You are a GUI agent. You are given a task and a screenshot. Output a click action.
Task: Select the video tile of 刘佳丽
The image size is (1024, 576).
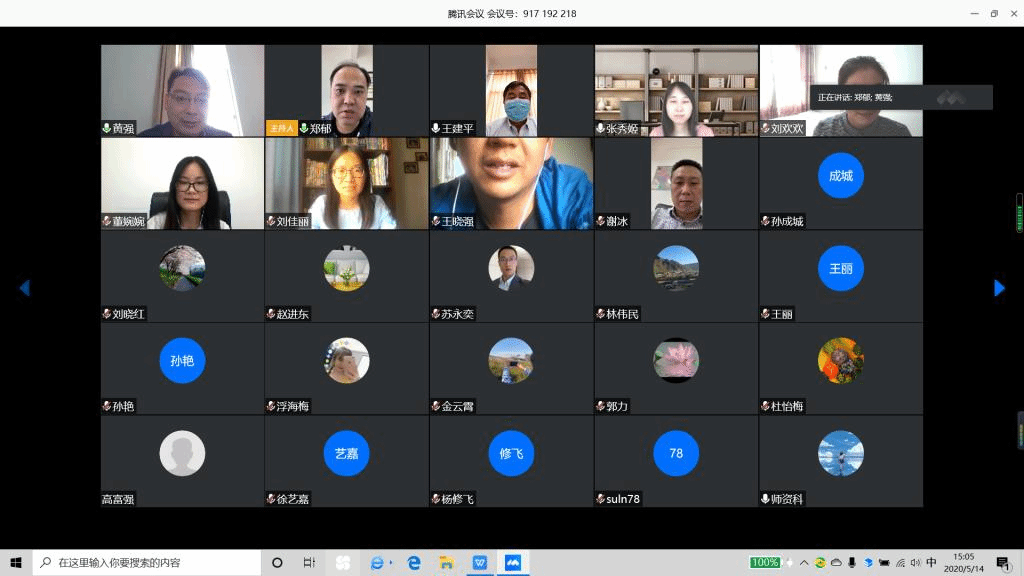[346, 183]
